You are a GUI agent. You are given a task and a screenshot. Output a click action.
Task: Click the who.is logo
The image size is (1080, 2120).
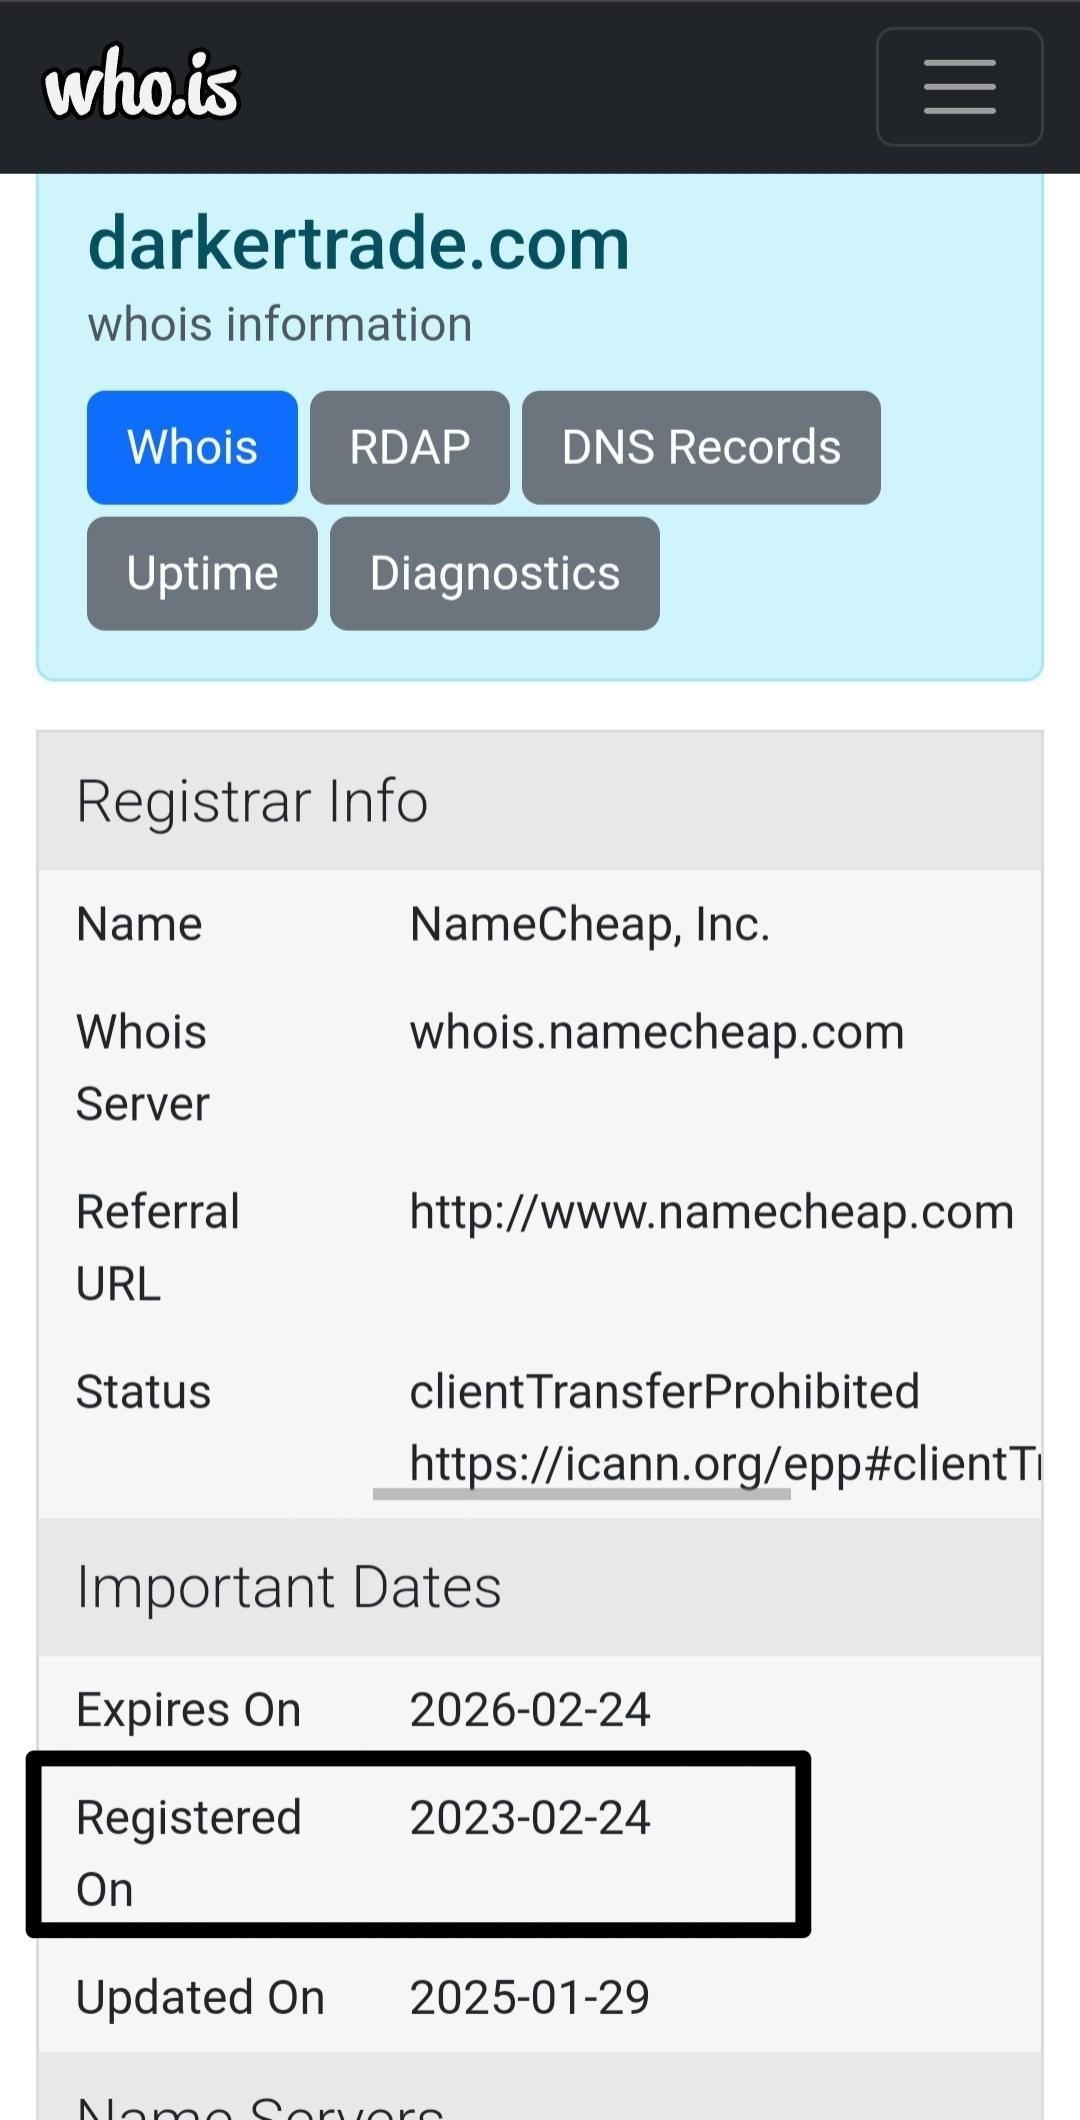tap(141, 83)
